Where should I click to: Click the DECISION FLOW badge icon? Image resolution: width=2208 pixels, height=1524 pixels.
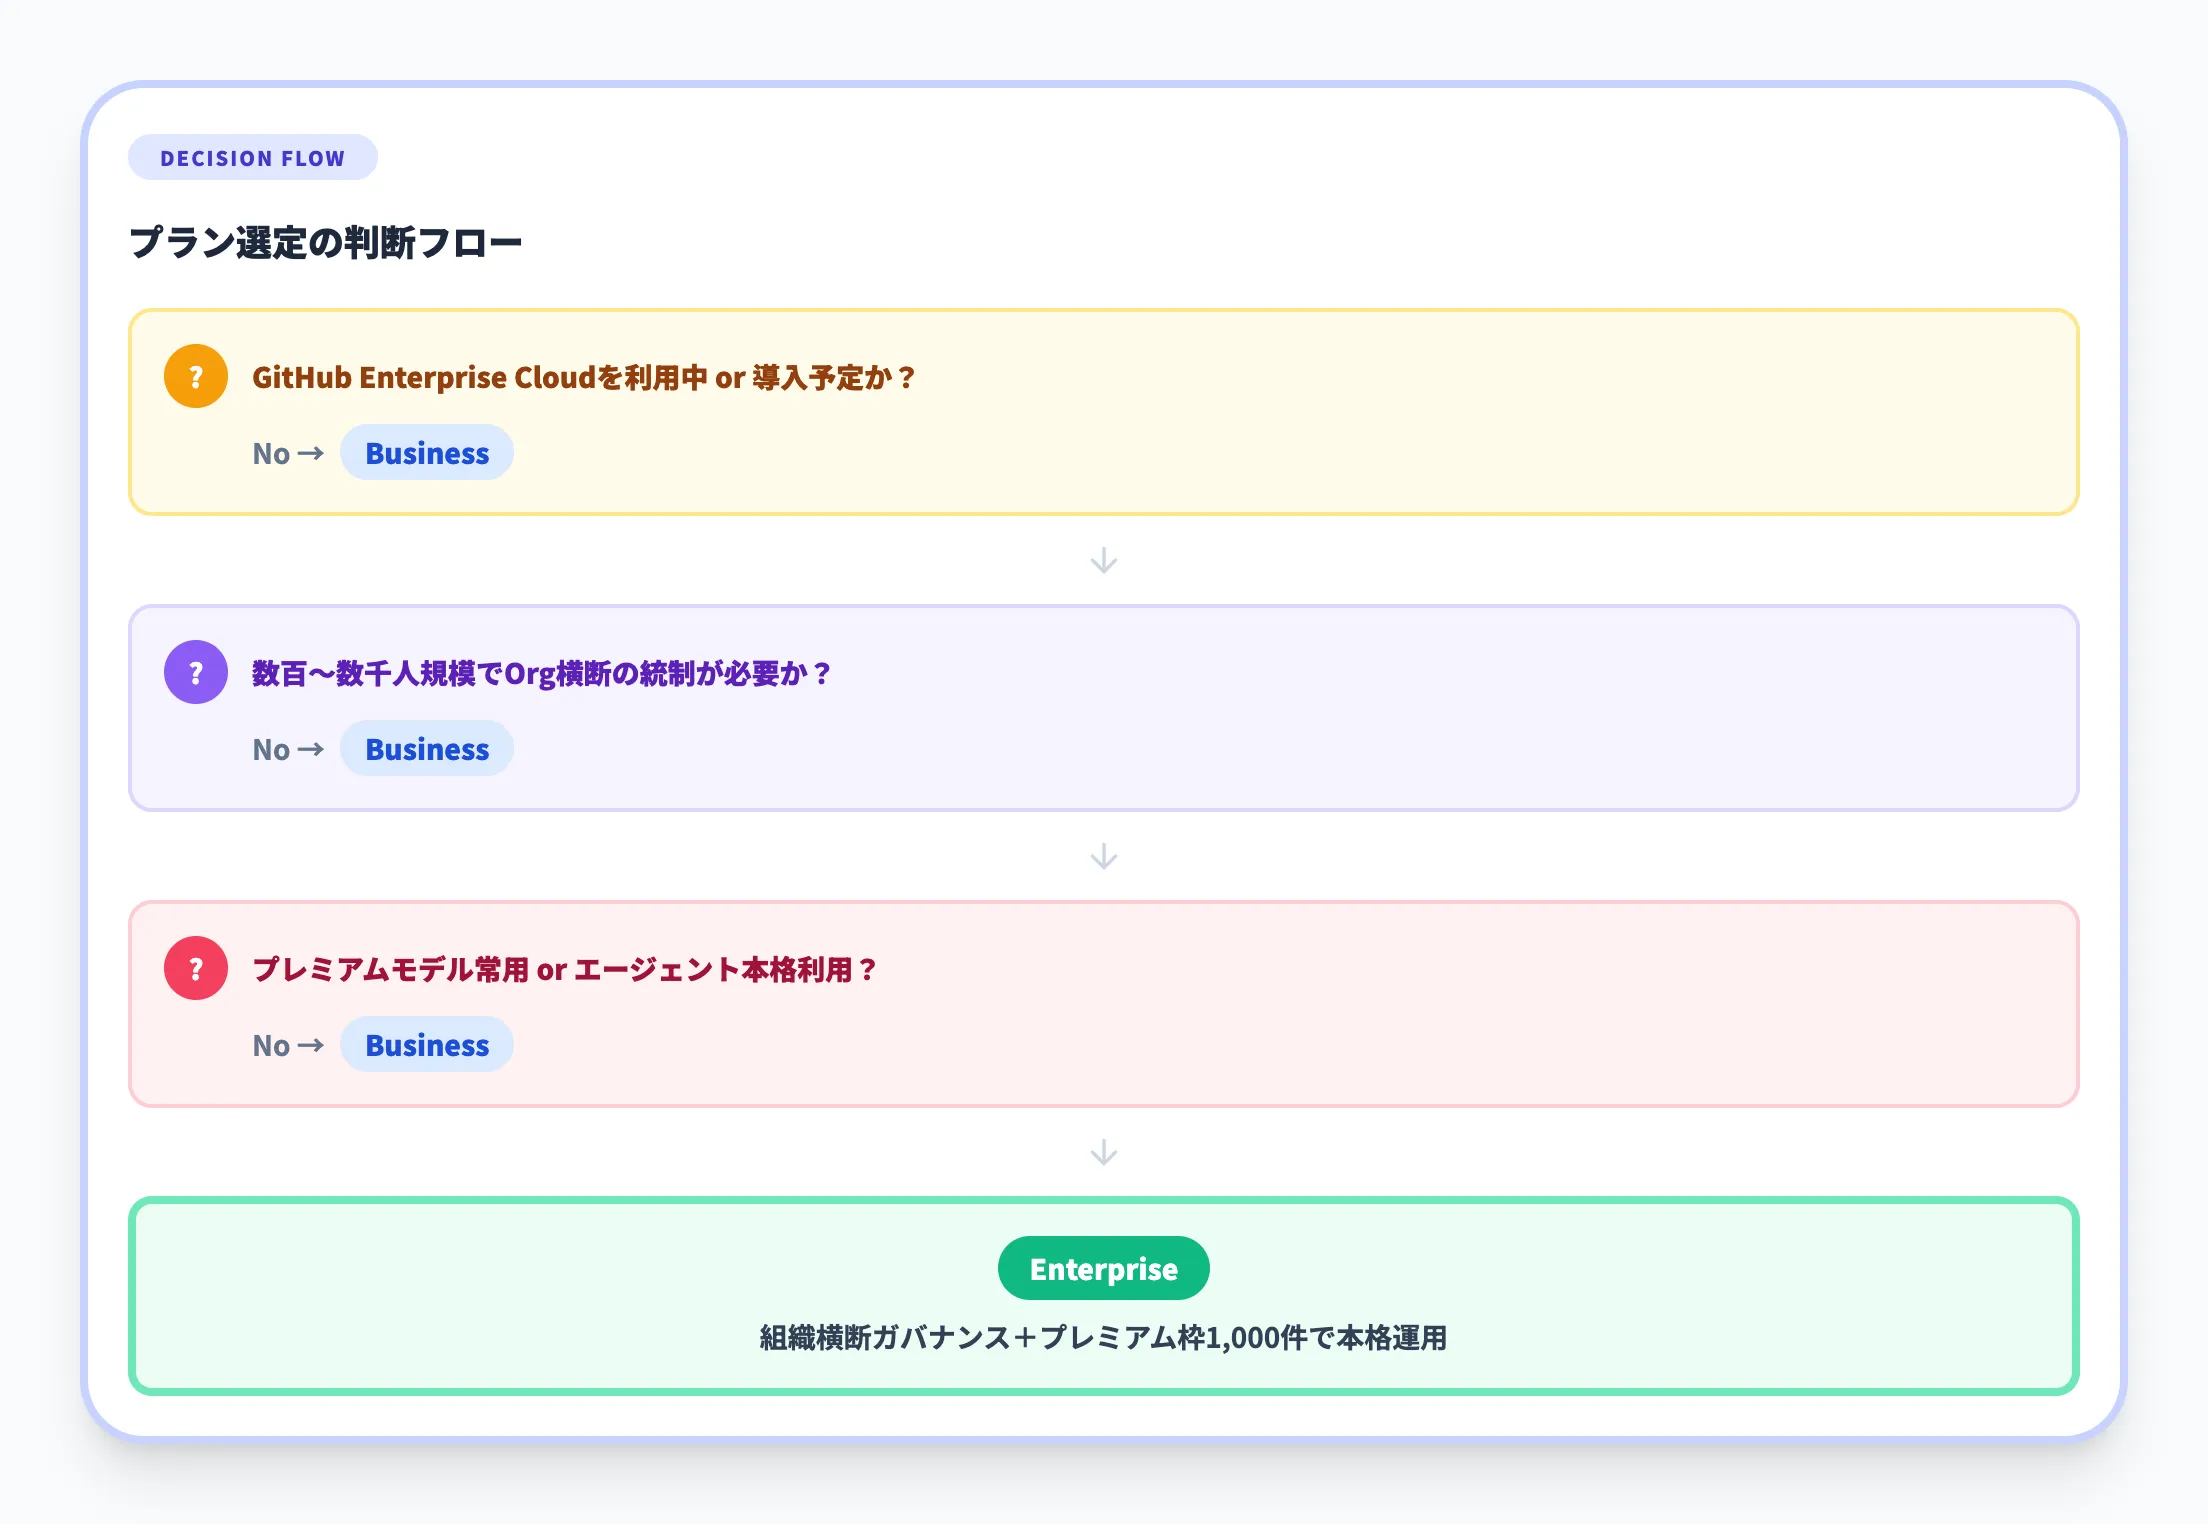[x=253, y=156]
